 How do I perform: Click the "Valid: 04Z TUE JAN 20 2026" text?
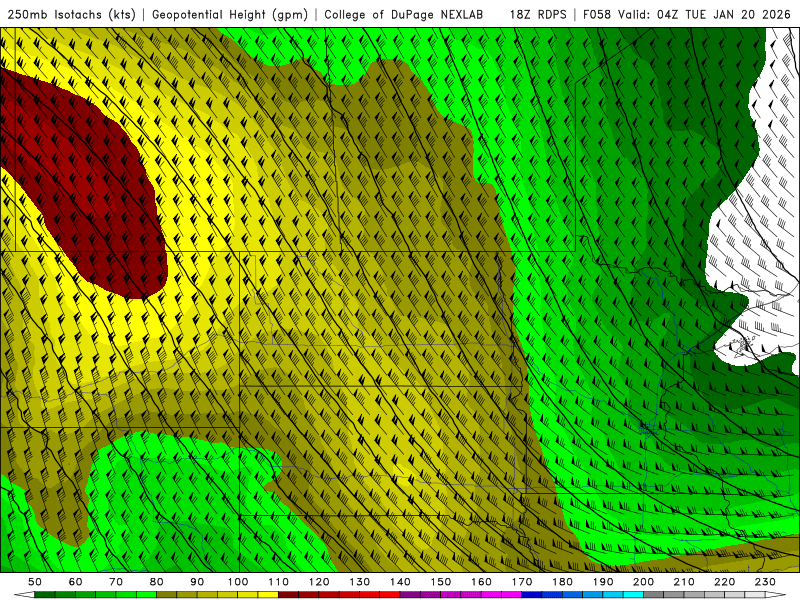704,14
